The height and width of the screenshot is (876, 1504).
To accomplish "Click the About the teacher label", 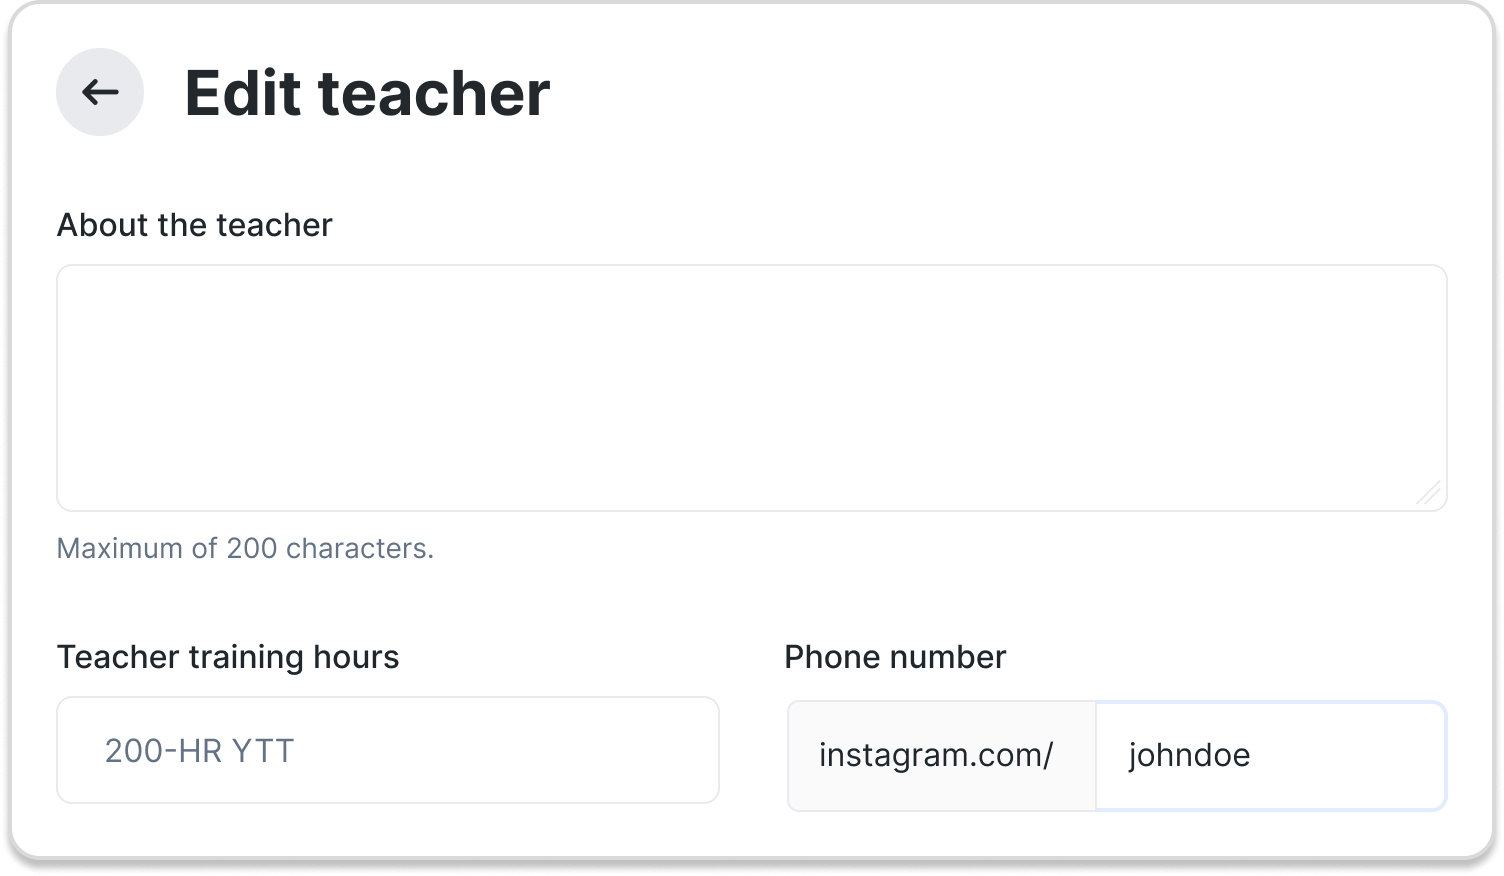I will (x=194, y=225).
